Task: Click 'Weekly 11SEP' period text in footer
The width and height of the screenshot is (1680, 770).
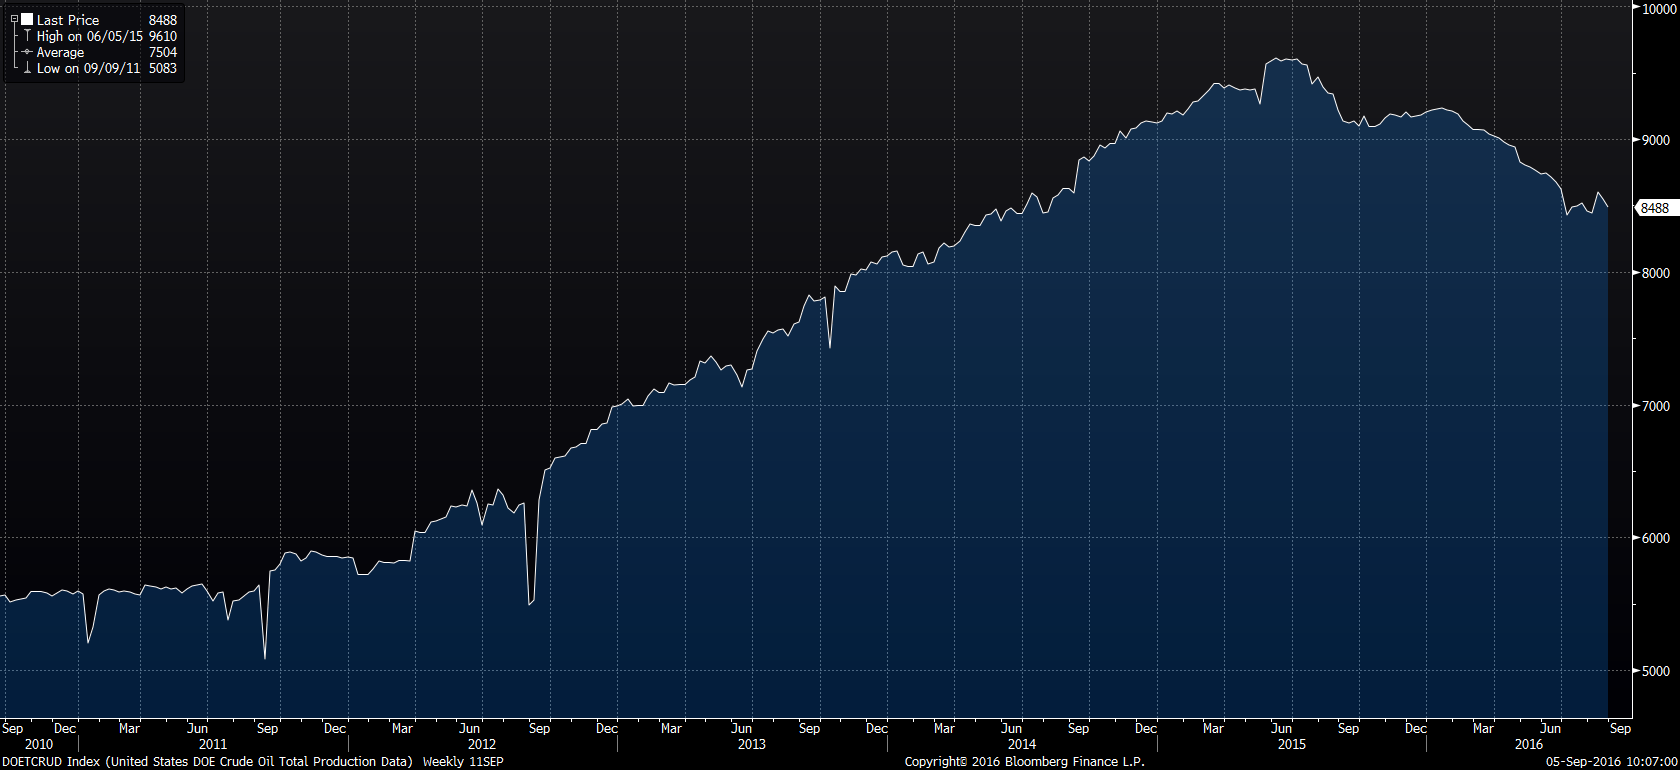Action: click(x=463, y=762)
